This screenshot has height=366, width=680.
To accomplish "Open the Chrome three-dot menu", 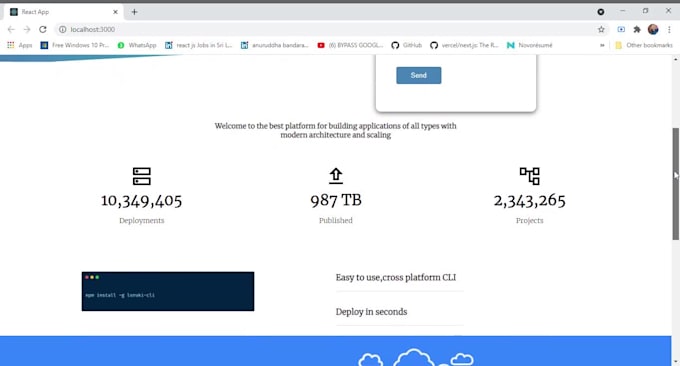I will [669, 29].
